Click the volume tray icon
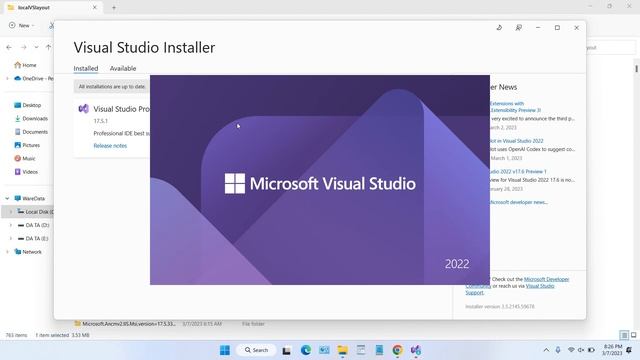Viewport: 640px width, 360px height. (x=581, y=350)
